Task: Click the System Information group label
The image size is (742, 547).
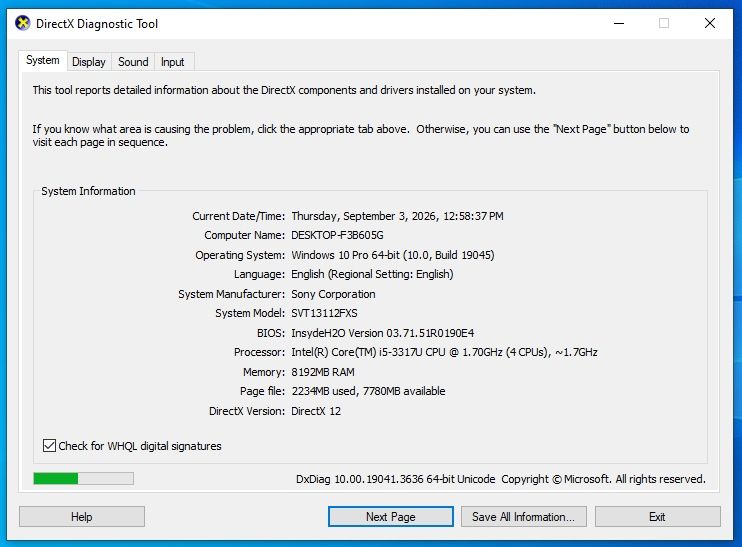Action: (88, 191)
